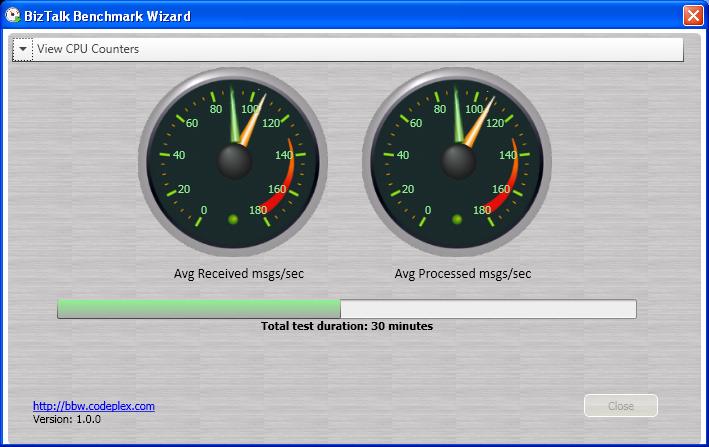Click the test duration progress bar
Viewport: 709px width, 447px height.
point(347,309)
